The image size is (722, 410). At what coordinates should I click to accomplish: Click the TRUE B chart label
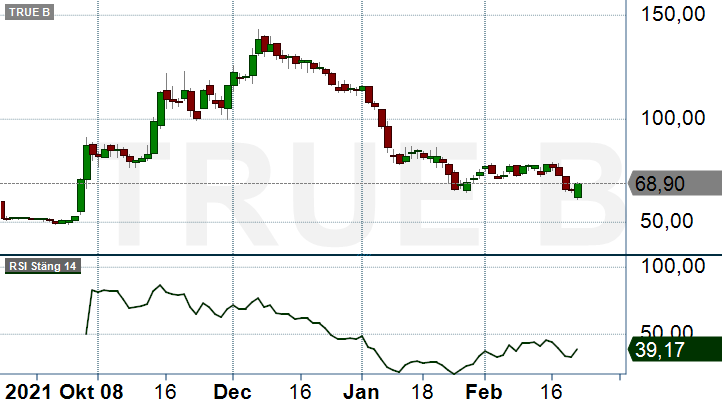coord(29,12)
